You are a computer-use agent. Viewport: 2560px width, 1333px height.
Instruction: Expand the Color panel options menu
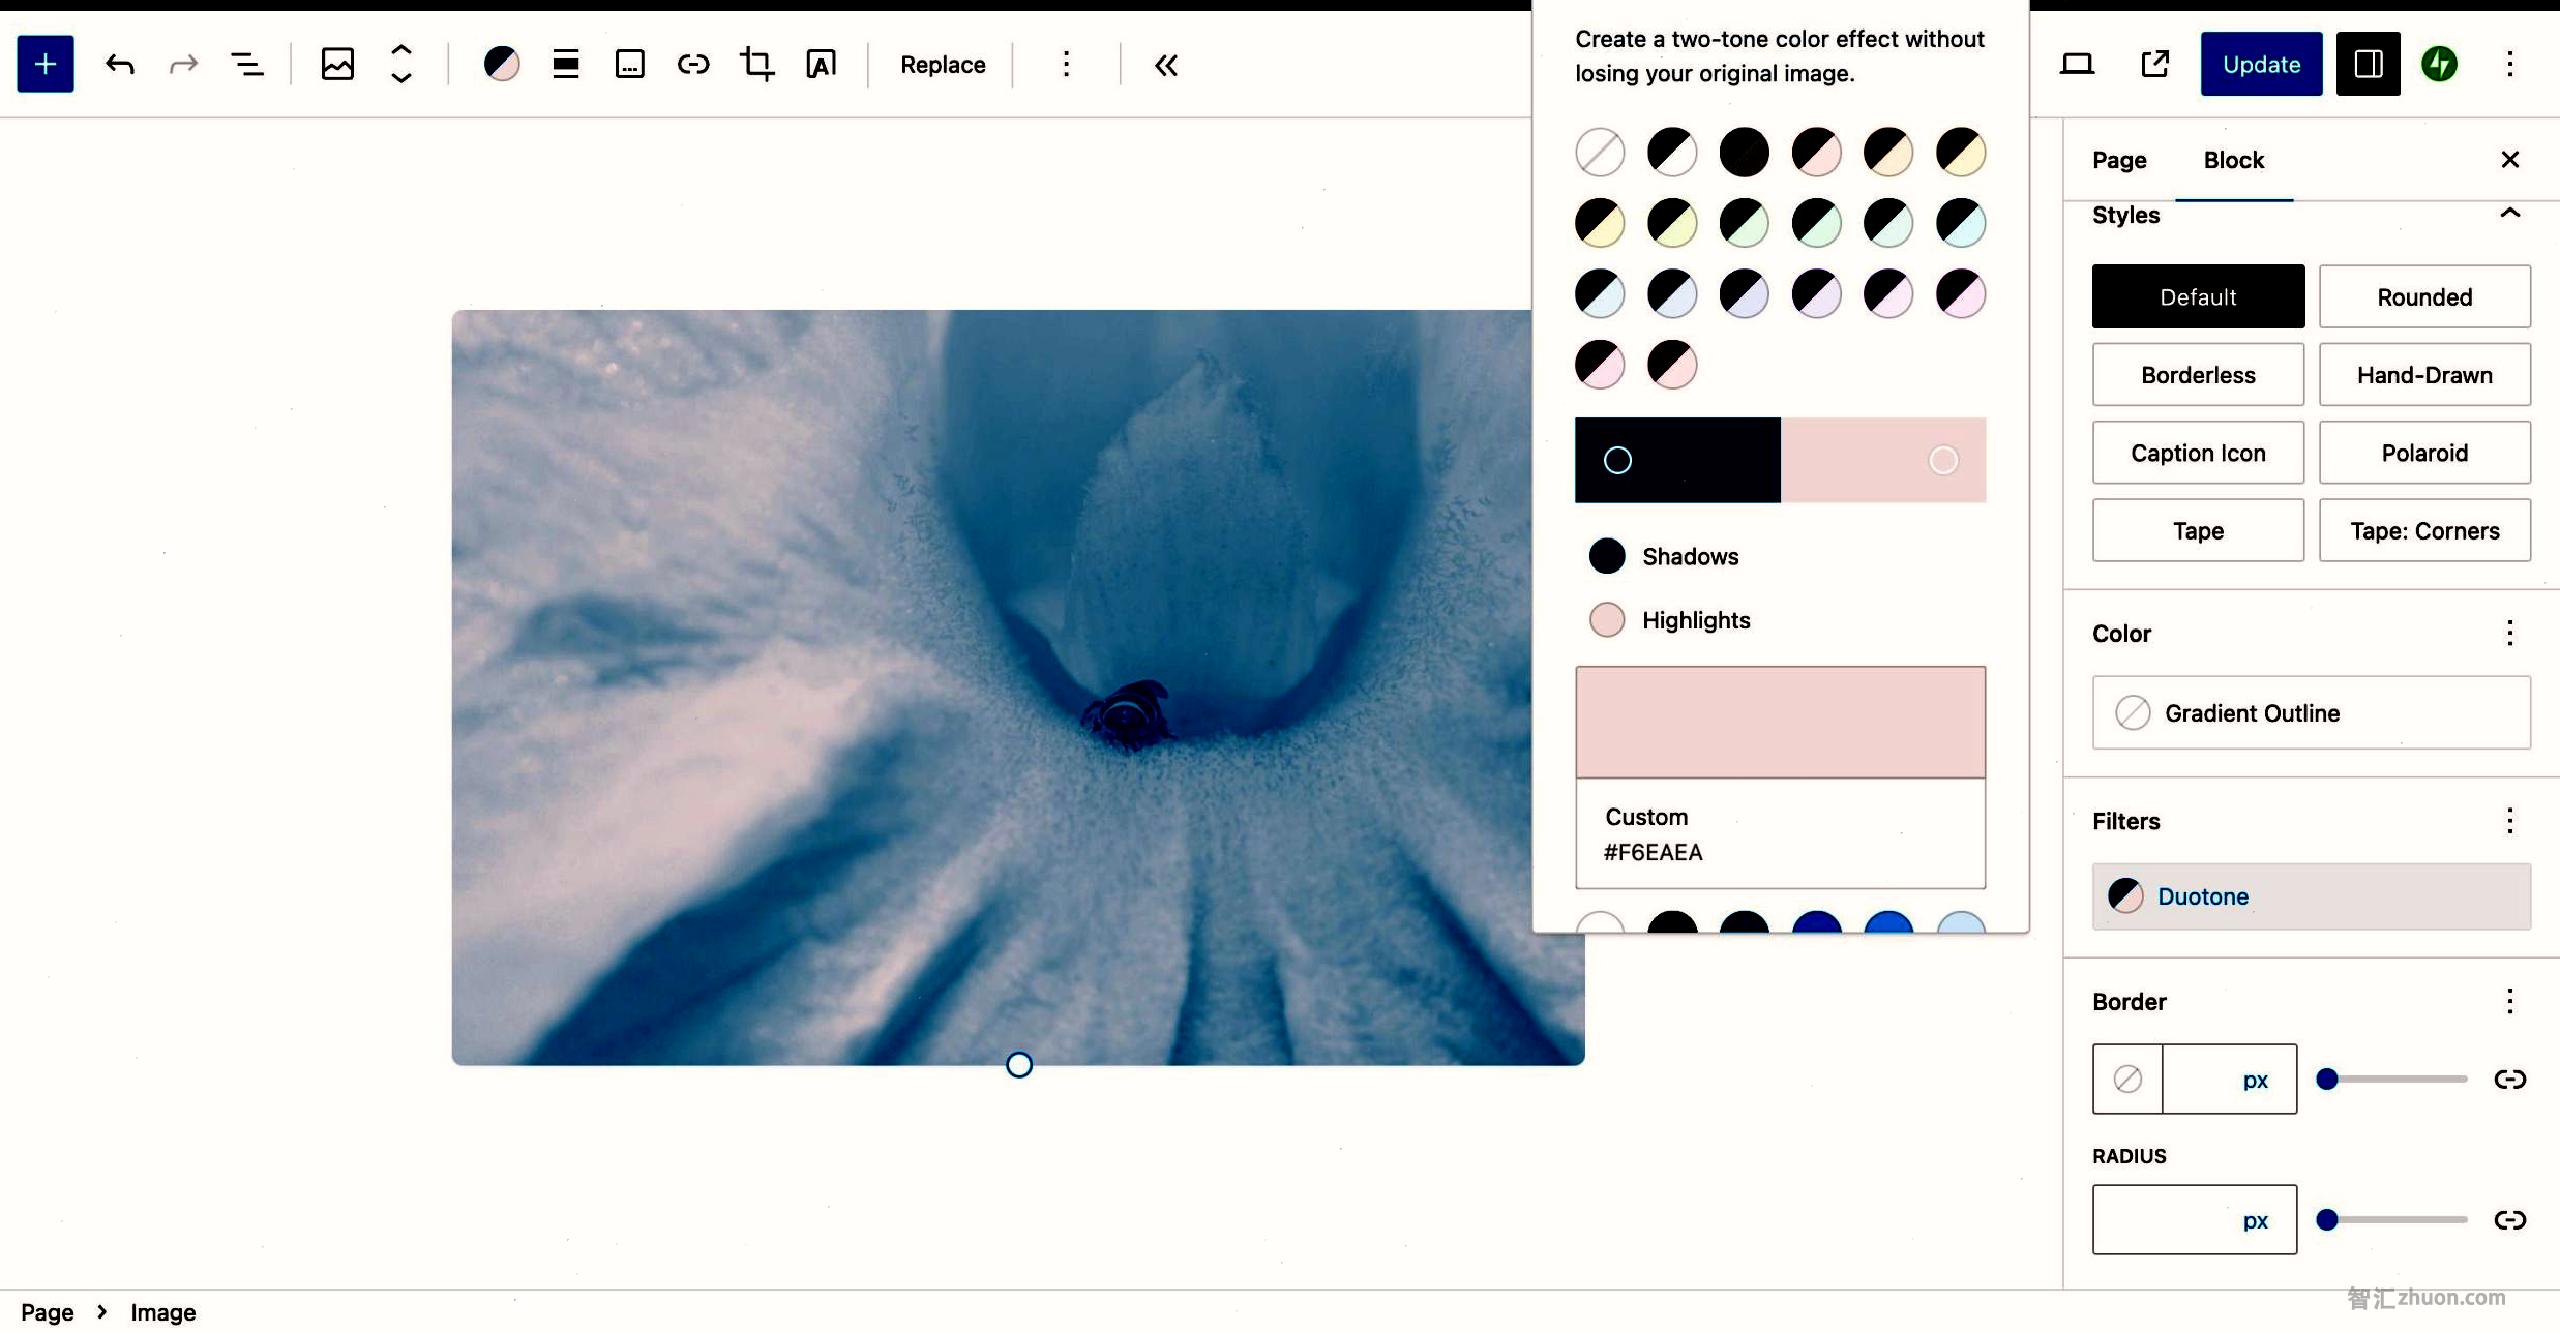2513,632
